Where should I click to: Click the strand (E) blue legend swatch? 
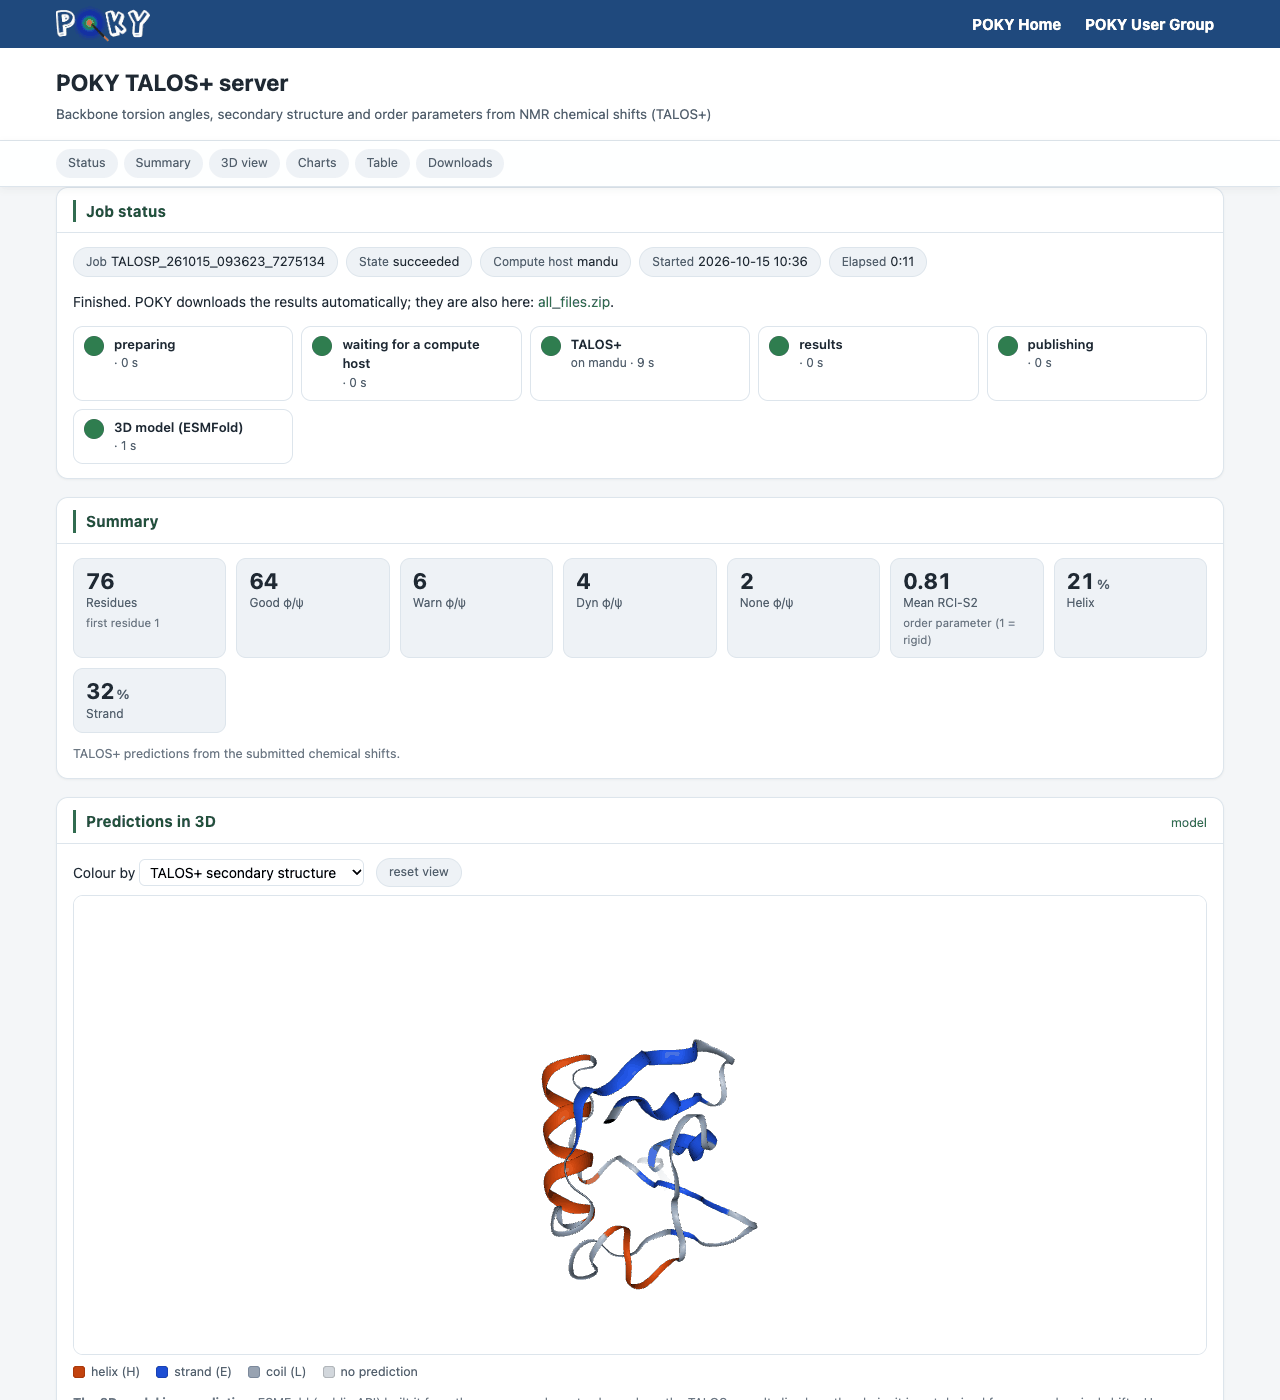coord(162,1372)
